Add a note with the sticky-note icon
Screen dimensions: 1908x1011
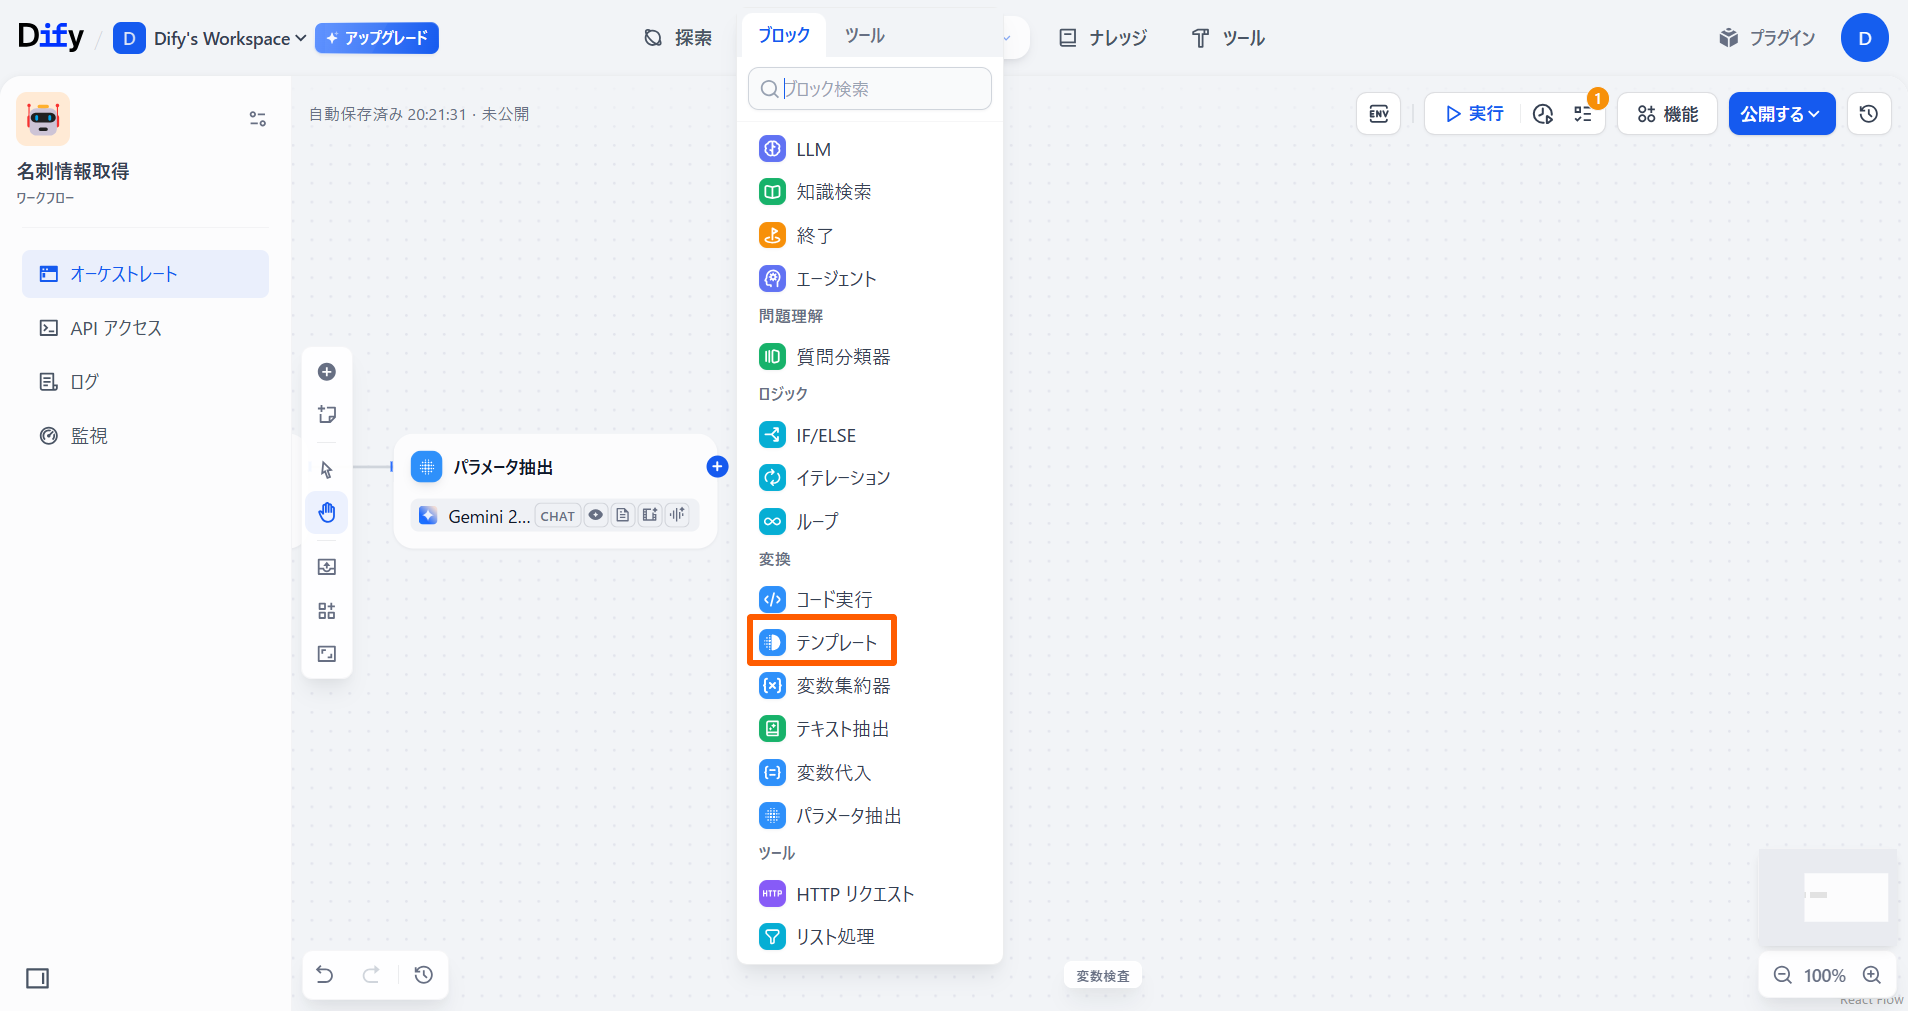click(x=327, y=415)
